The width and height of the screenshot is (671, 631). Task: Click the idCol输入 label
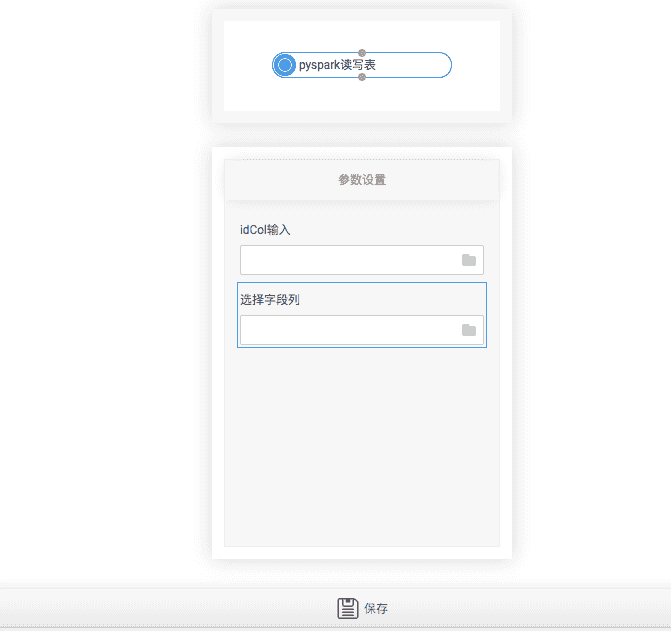coord(265,230)
